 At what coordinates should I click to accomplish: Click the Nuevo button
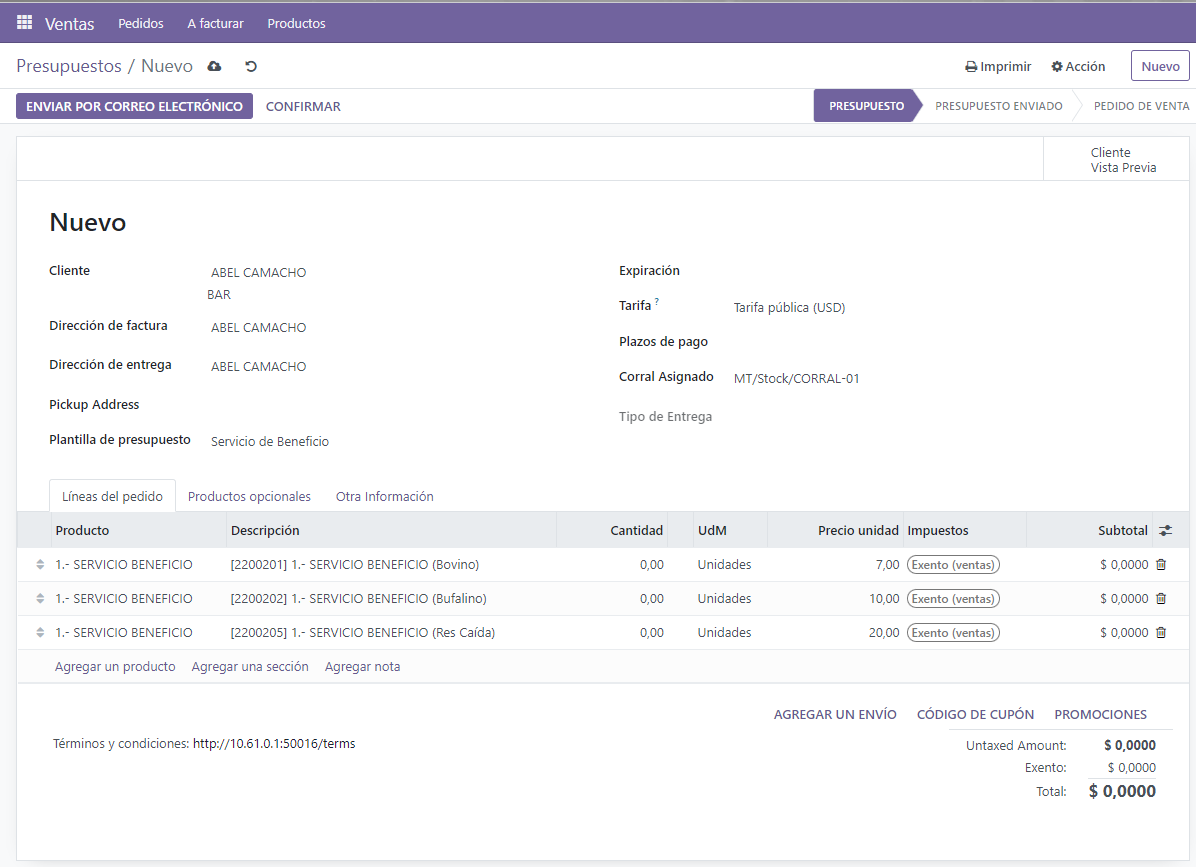point(1160,66)
